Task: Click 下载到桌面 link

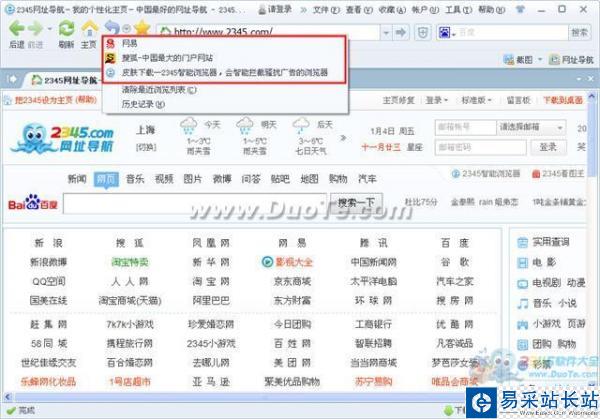Action: click(x=563, y=100)
